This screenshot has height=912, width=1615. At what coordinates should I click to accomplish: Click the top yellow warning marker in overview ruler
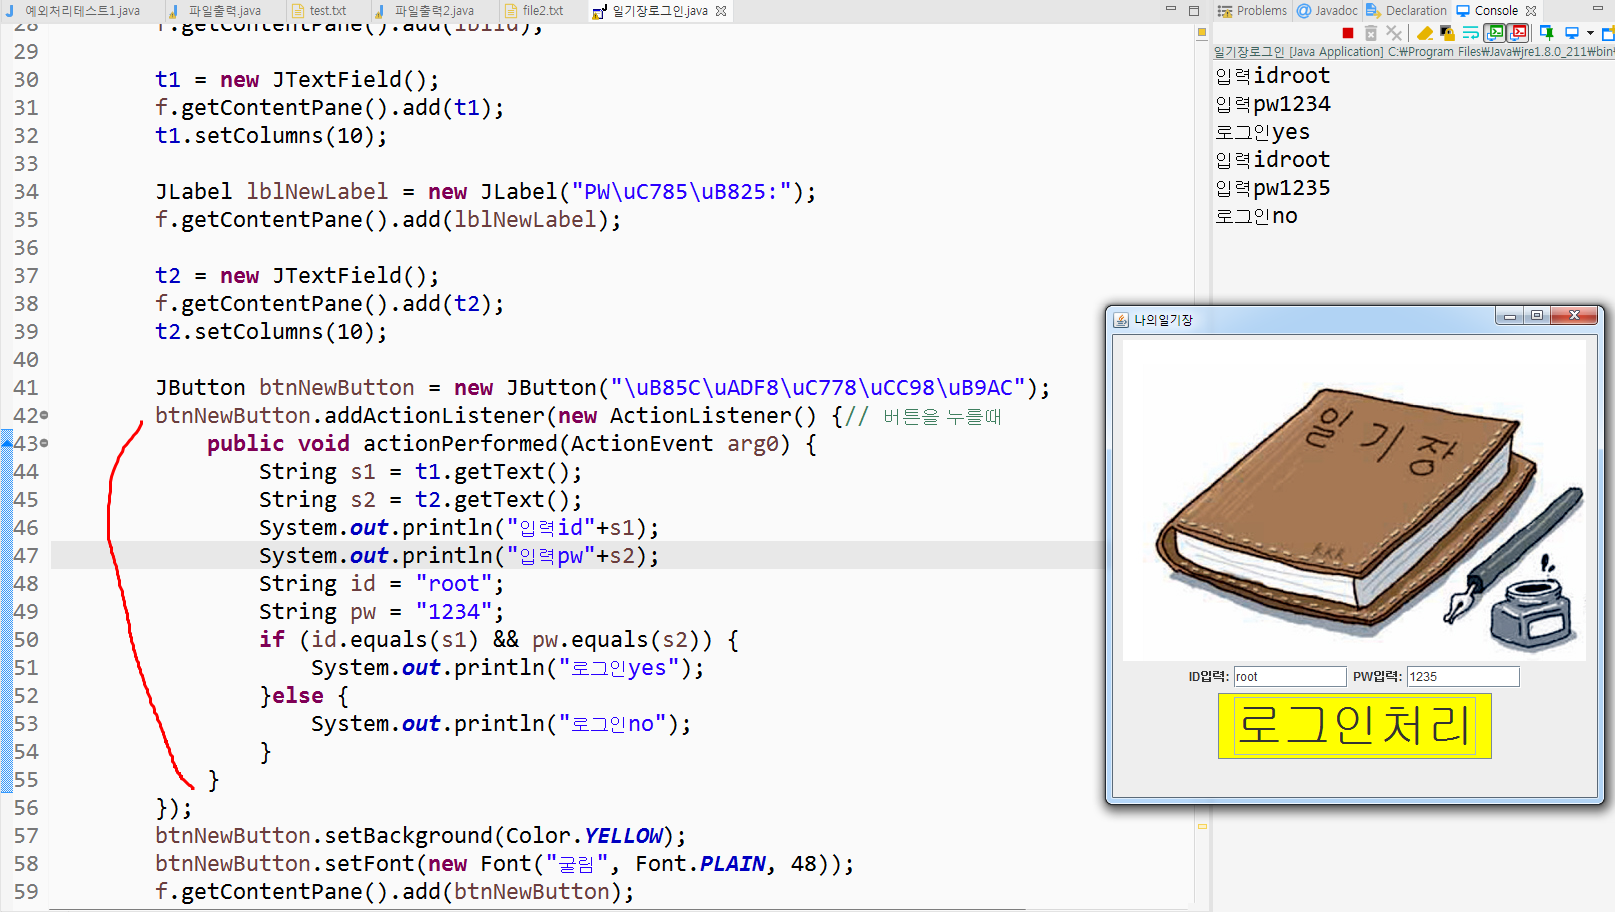pos(1202,33)
